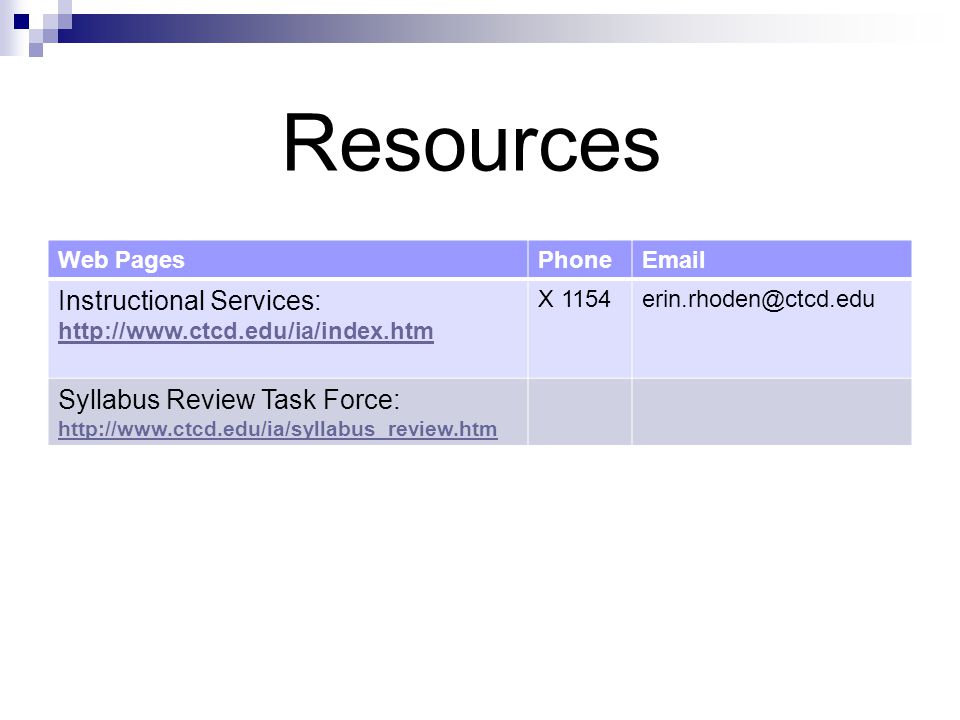The height and width of the screenshot is (720, 960).
Task: Open the Instructional Services index.htm link
Action: 246,331
